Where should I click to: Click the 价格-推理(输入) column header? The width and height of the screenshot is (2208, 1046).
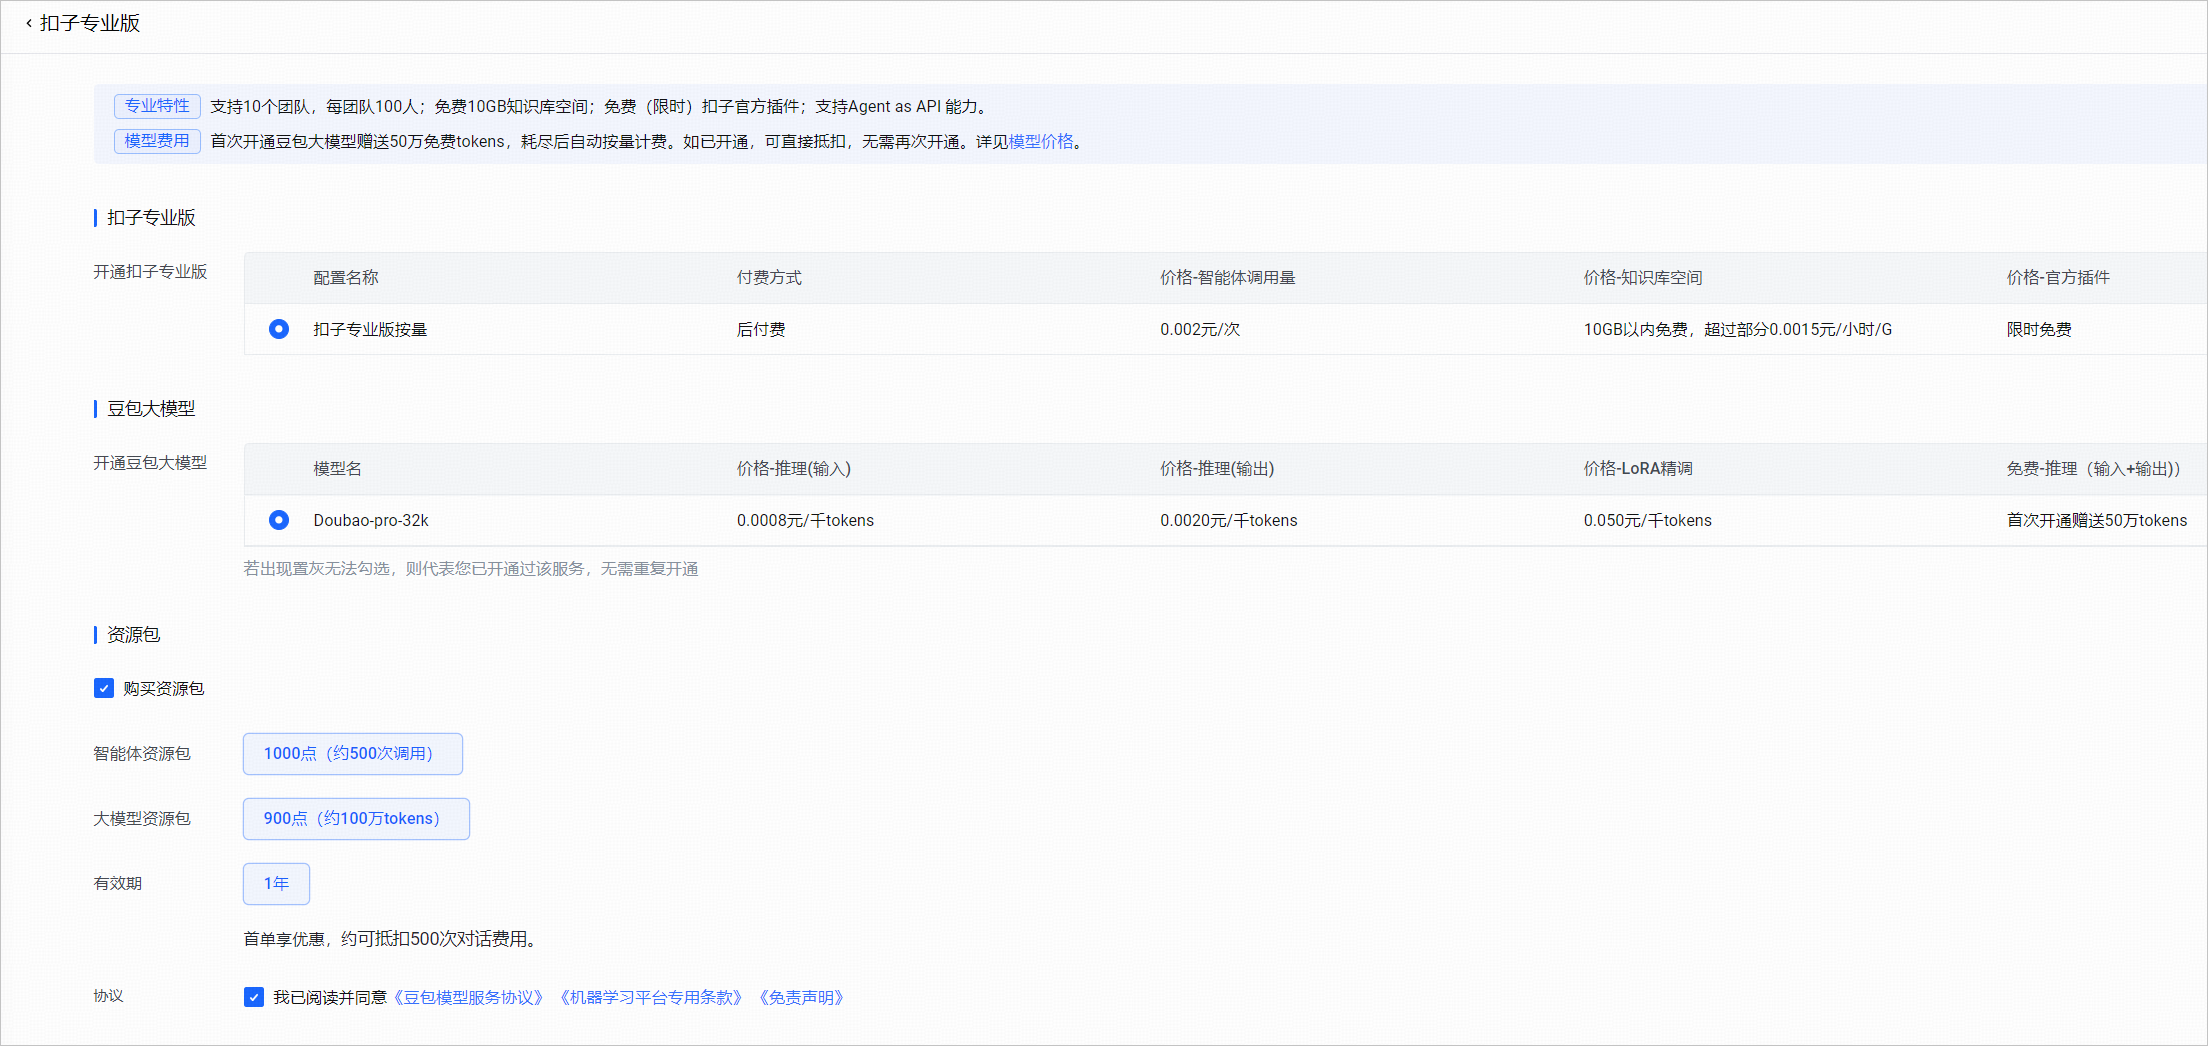coord(794,469)
